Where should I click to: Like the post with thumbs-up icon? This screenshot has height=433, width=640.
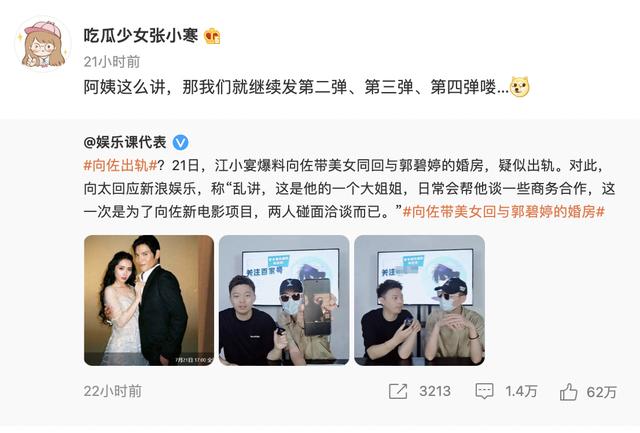(x=569, y=392)
